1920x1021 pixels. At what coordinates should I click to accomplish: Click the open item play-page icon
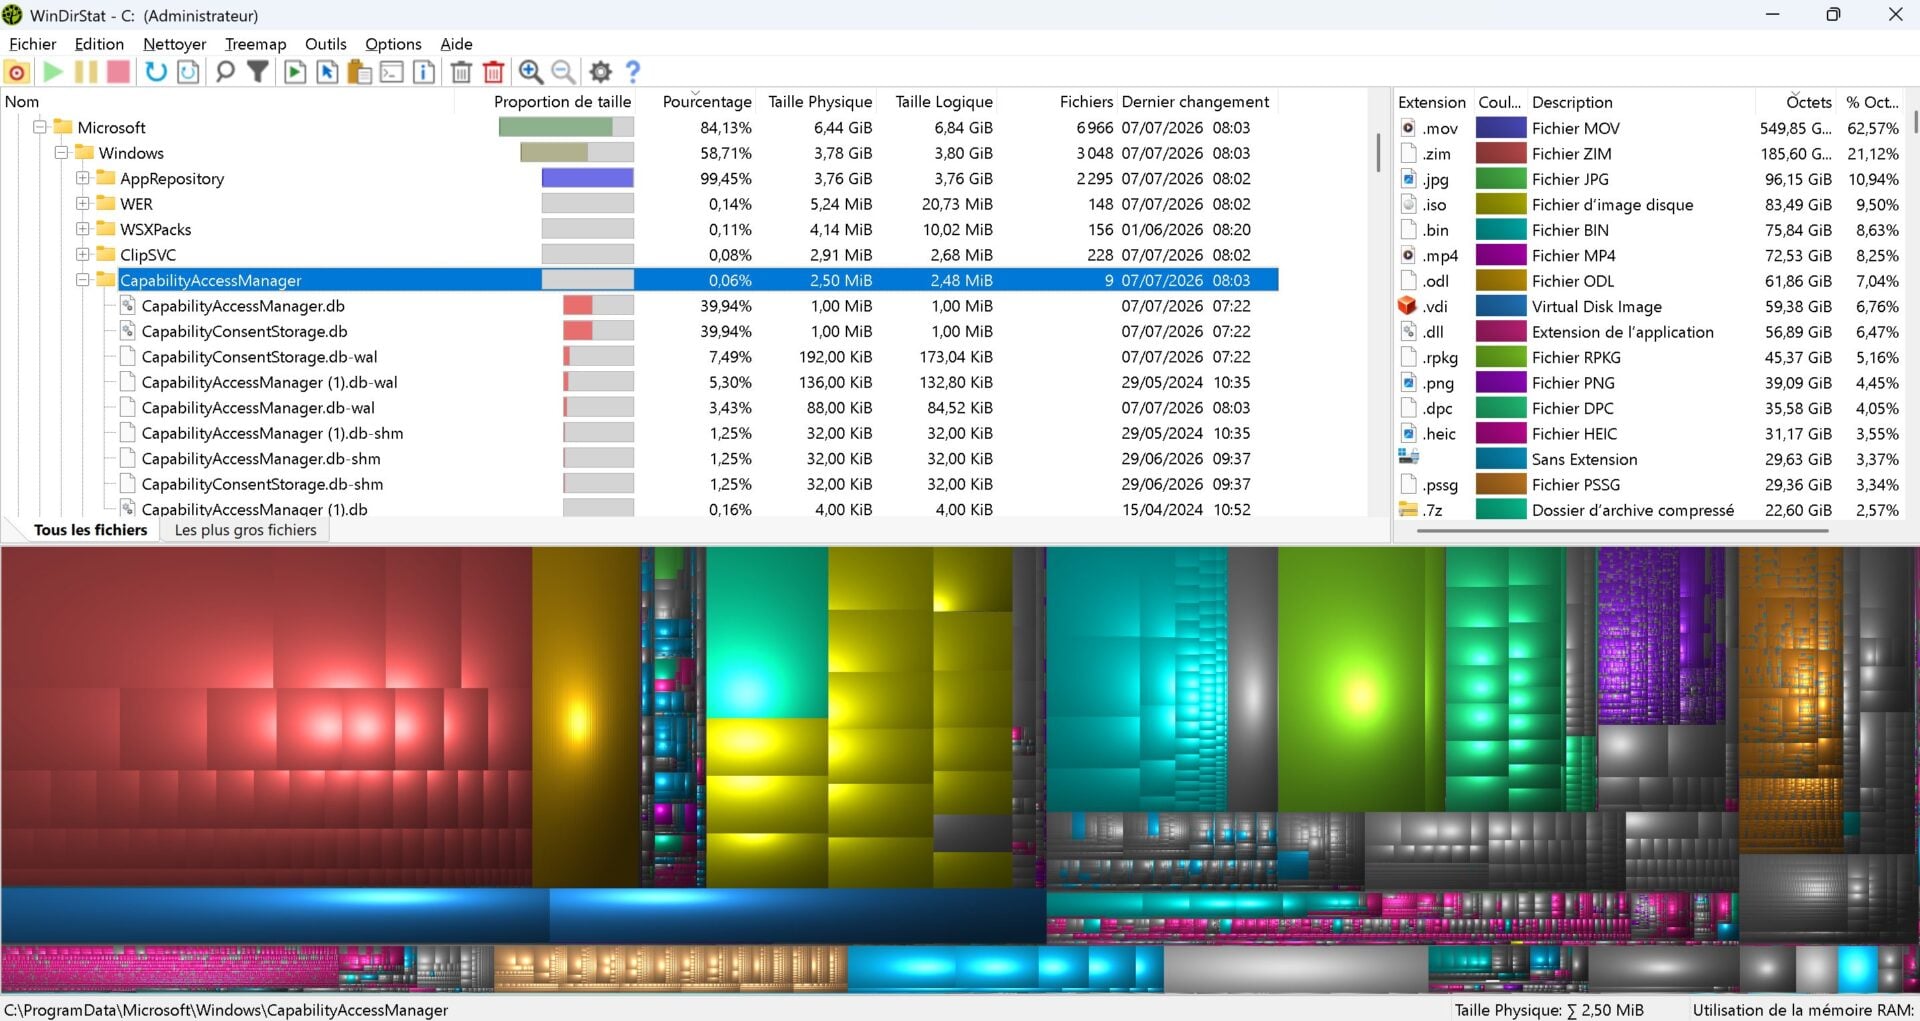tap(295, 72)
